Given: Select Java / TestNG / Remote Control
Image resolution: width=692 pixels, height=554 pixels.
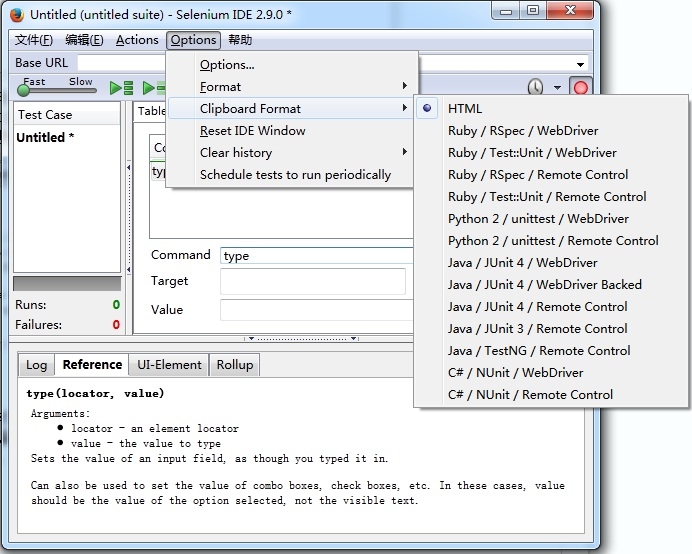Looking at the screenshot, I should (551, 351).
